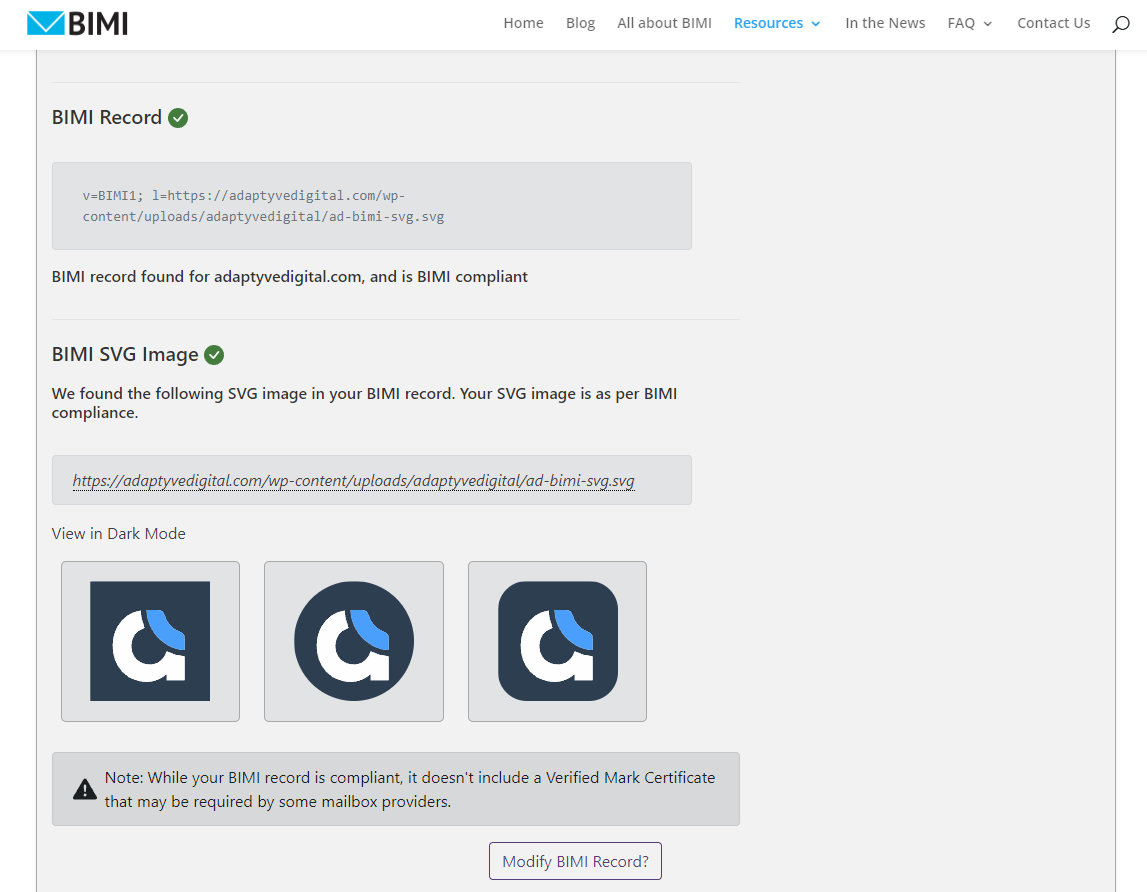Open the ad-bimi-svg.svg image link
Viewport: 1147px width, 892px height.
pos(353,481)
